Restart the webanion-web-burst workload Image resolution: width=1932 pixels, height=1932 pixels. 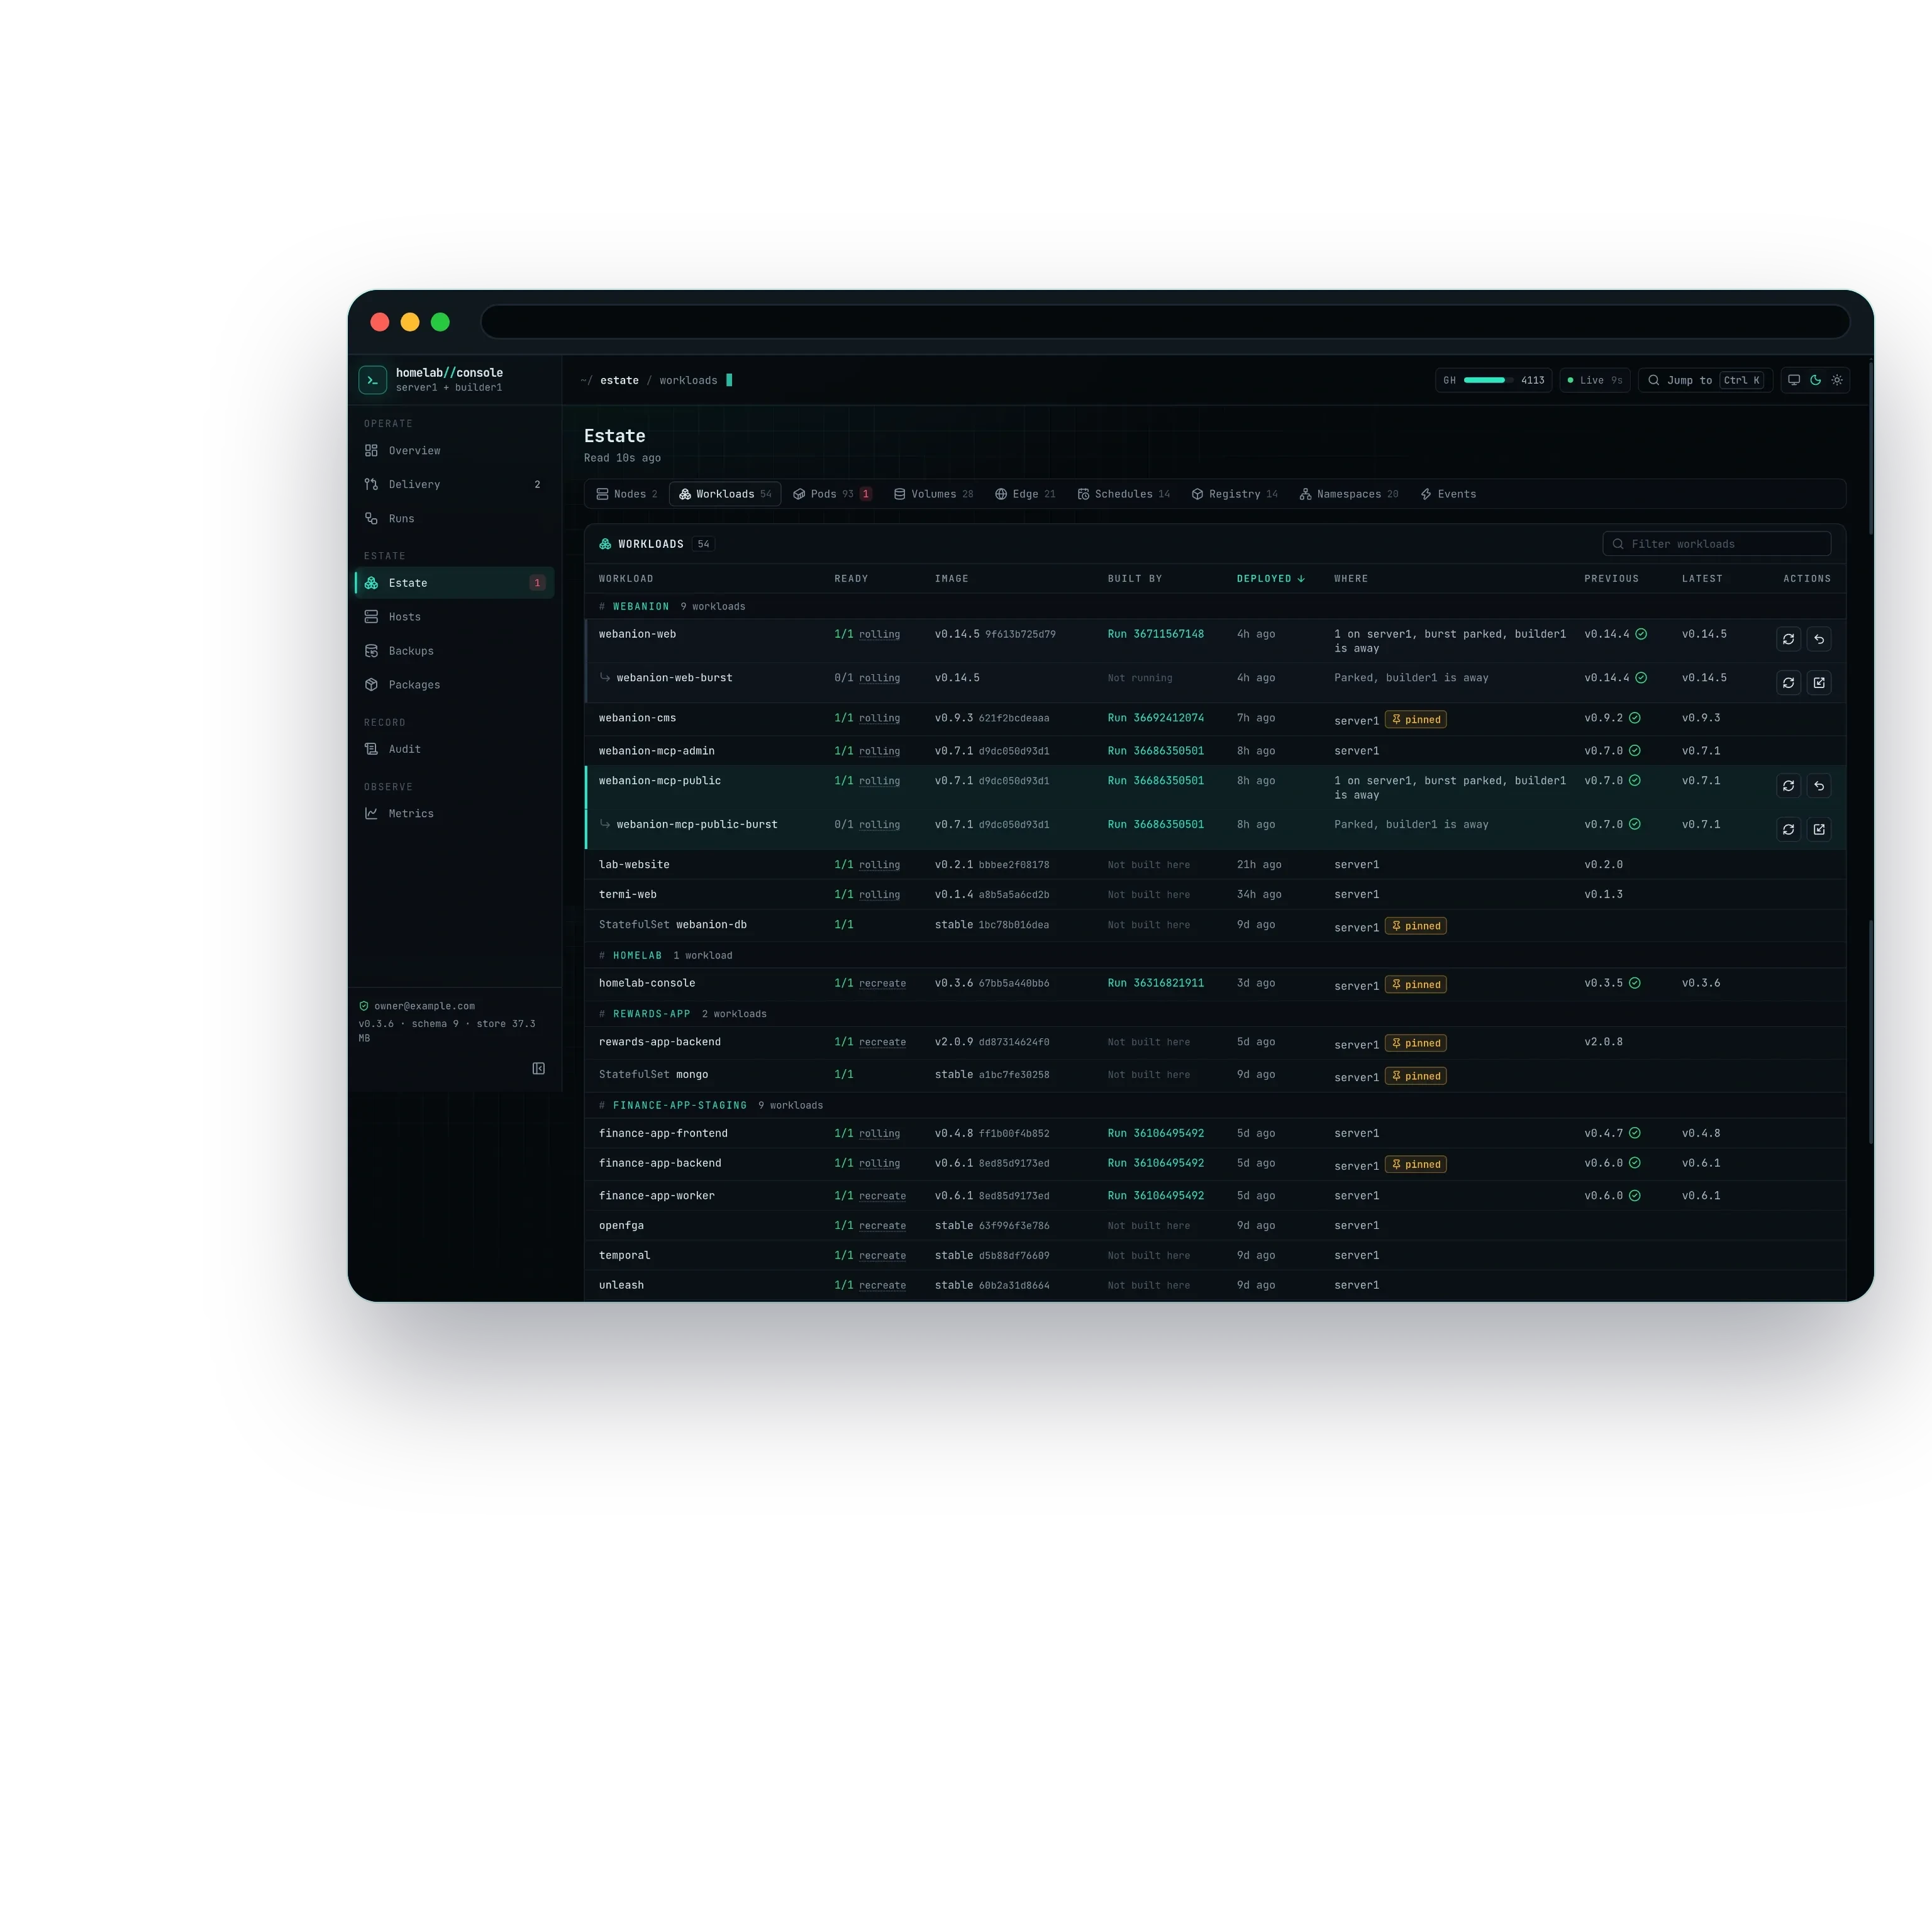coord(1788,683)
